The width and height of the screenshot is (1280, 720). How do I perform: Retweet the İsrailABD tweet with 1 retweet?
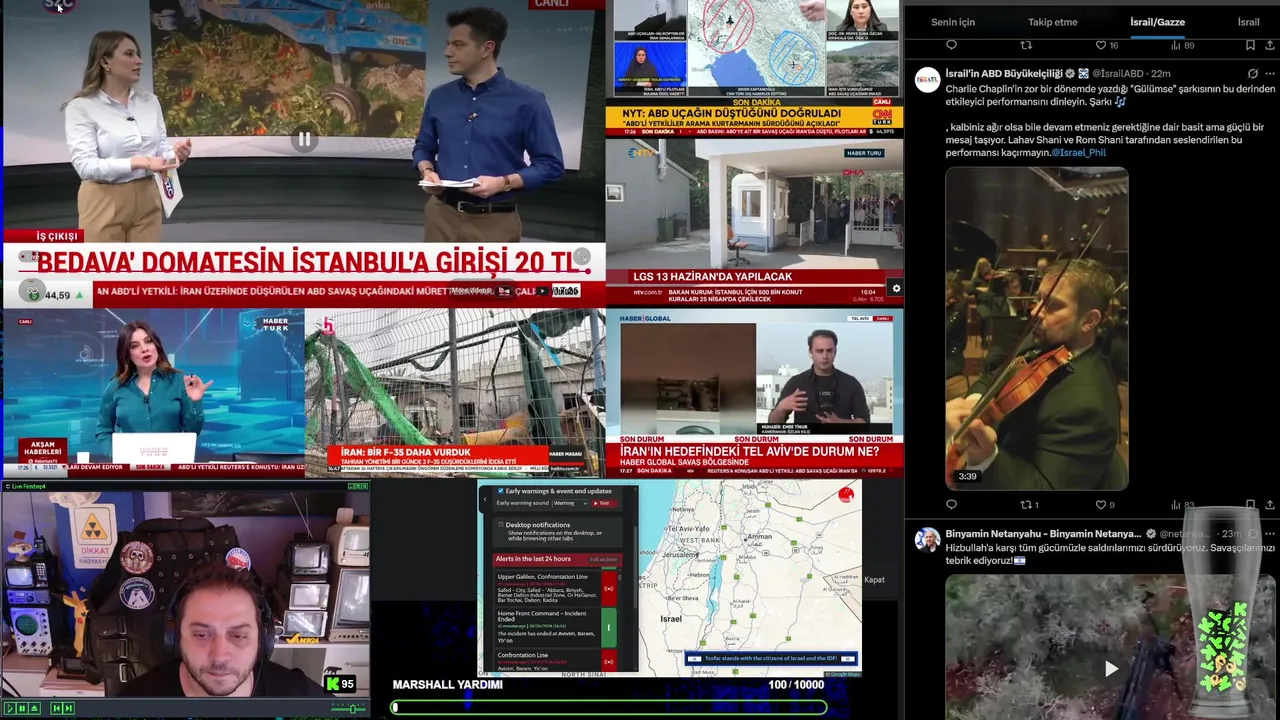click(1029, 505)
